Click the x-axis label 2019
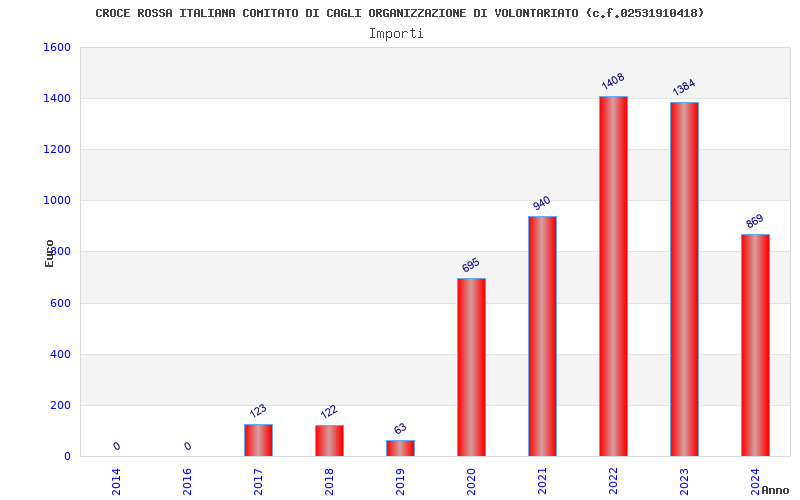The image size is (800, 500). point(400,481)
